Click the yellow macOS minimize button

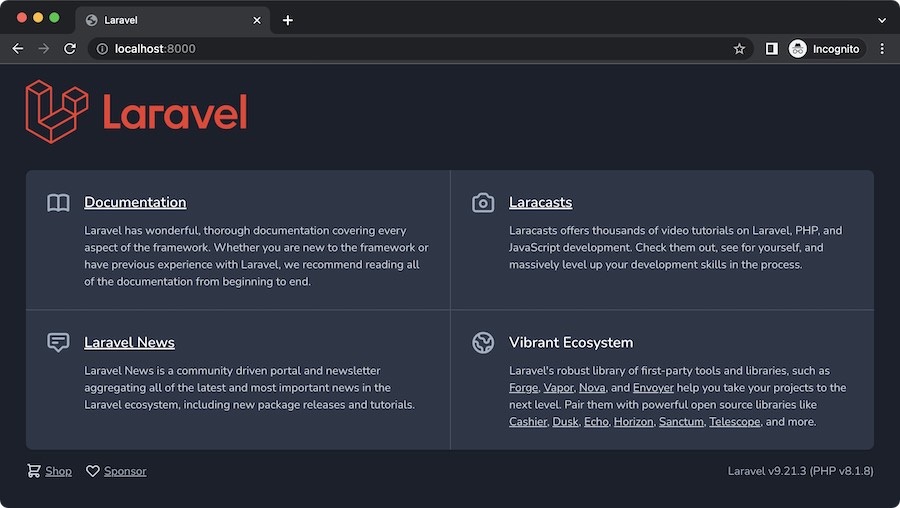pos(38,18)
